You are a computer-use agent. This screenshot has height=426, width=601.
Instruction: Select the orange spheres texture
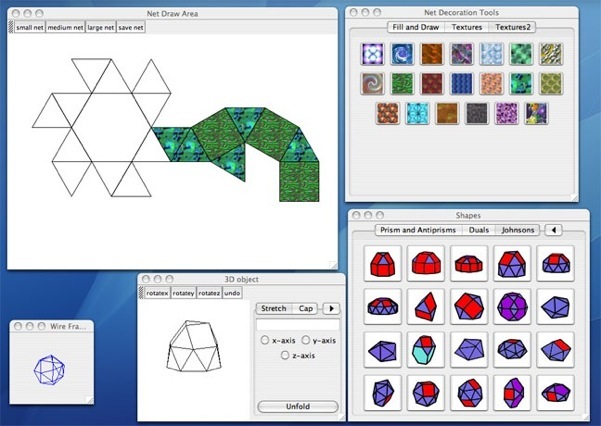point(388,113)
